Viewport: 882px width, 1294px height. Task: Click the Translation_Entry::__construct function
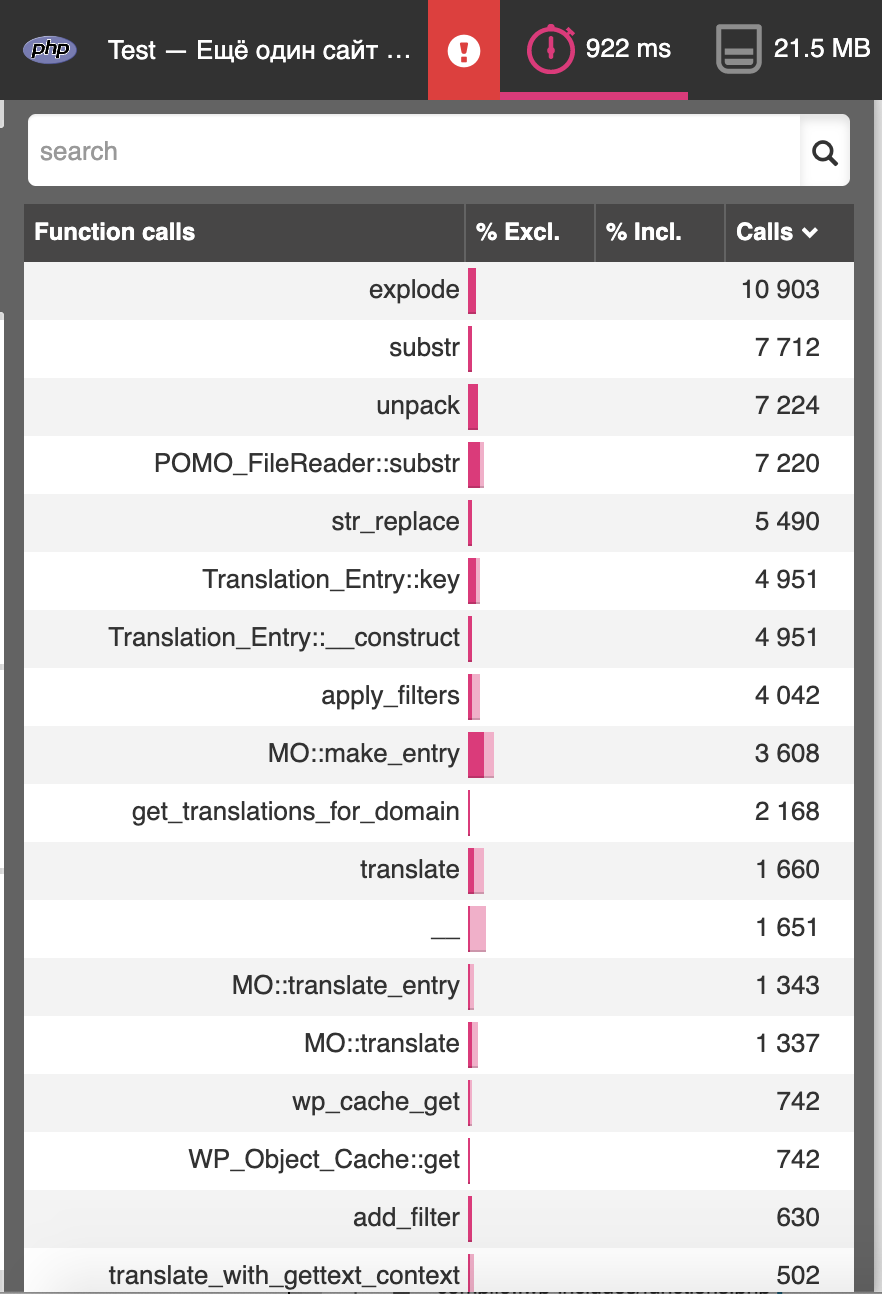pos(284,638)
